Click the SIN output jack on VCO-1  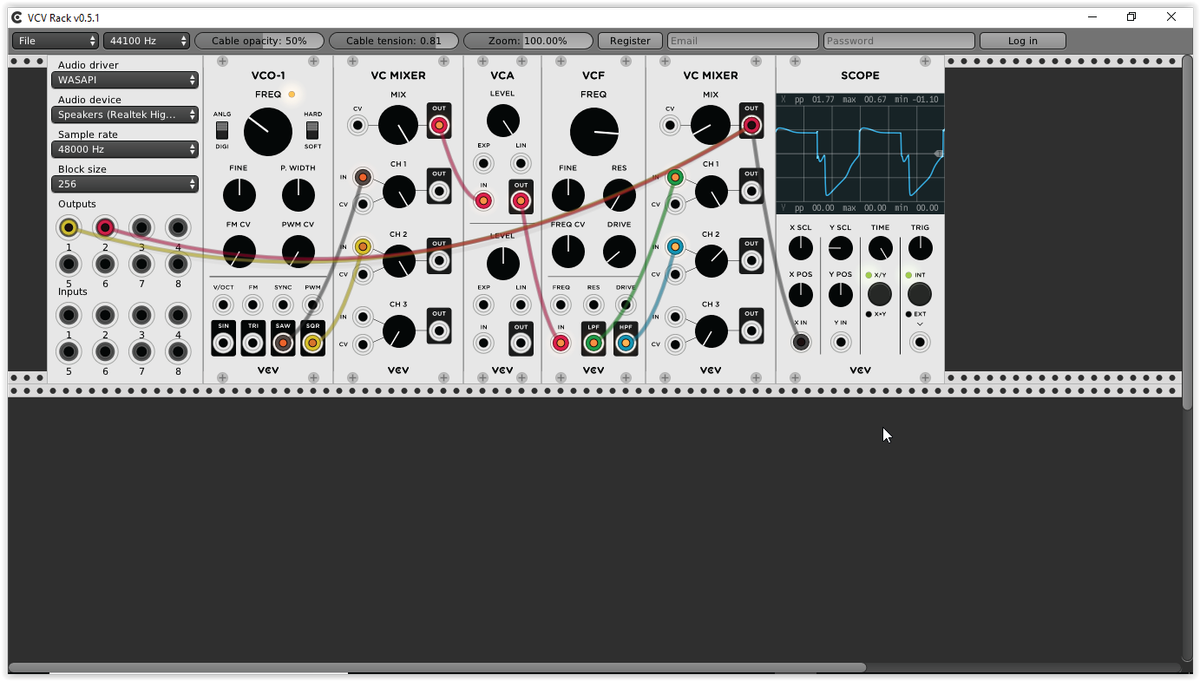click(x=222, y=341)
